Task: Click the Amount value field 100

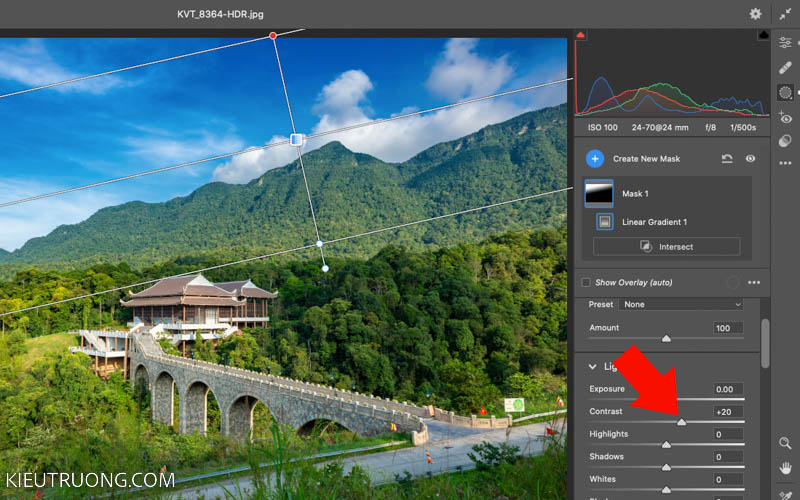Action: click(728, 328)
